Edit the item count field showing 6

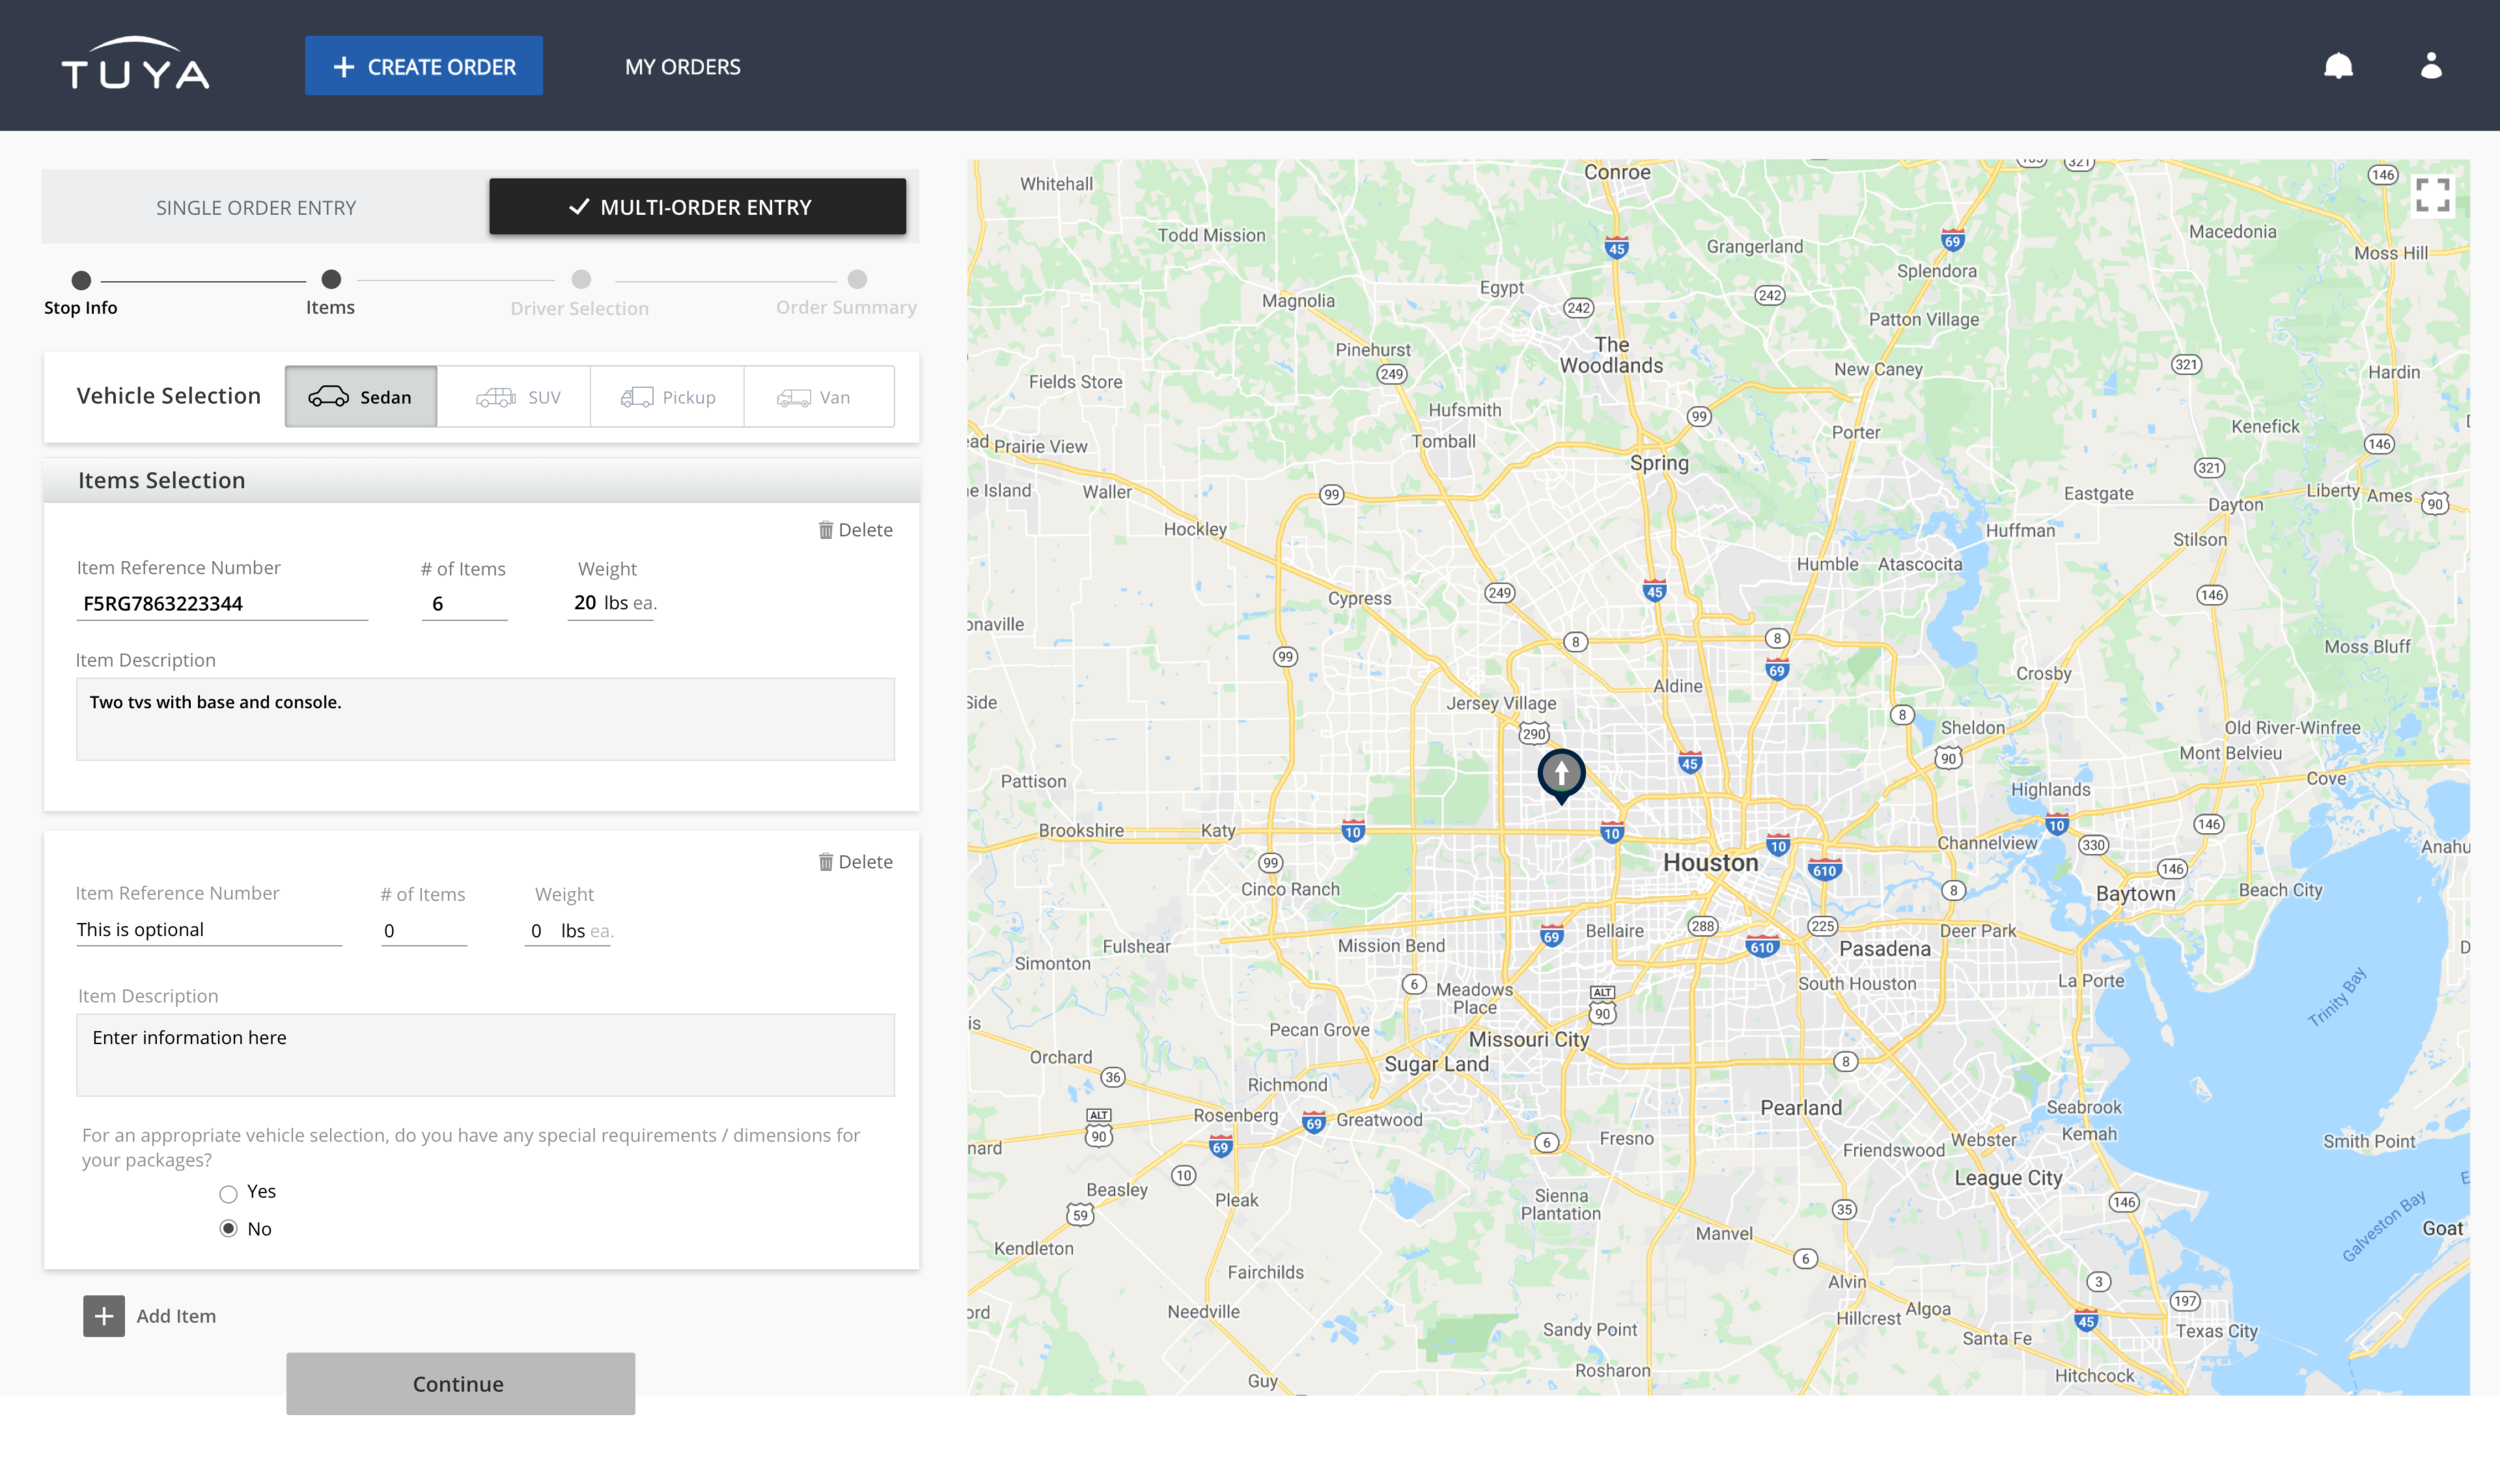(x=464, y=604)
